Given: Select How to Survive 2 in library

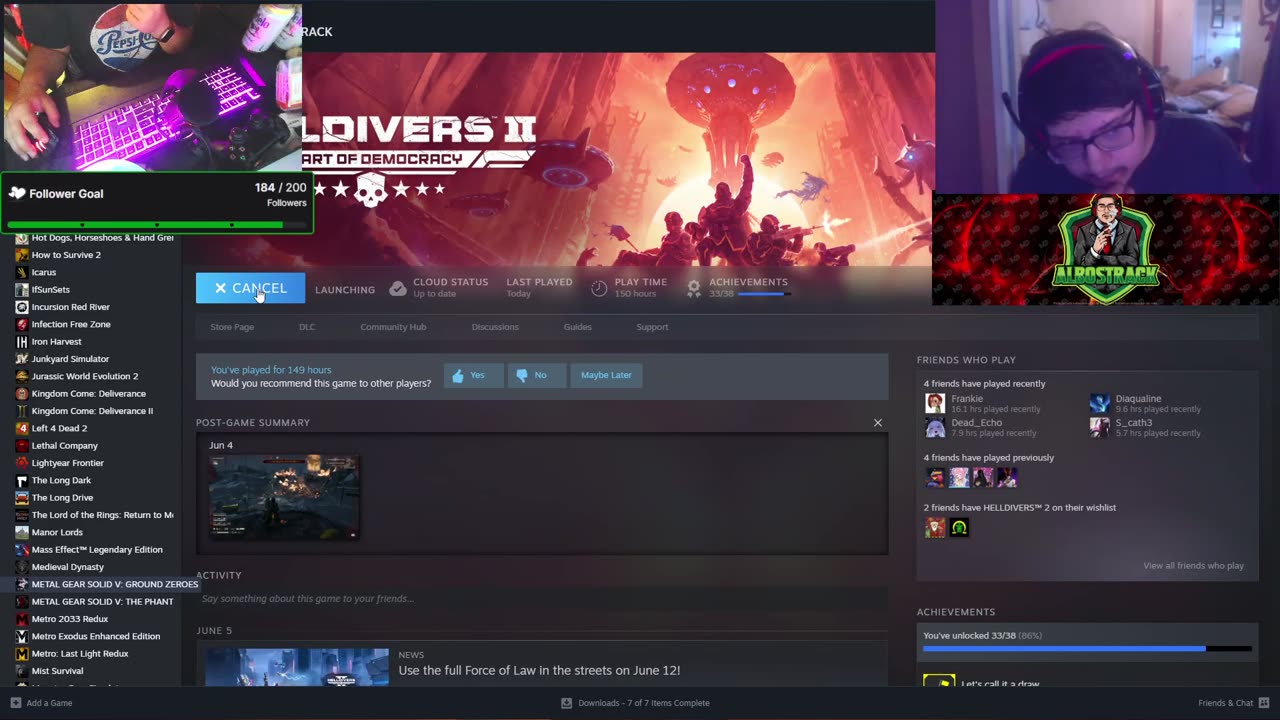Looking at the screenshot, I should click(x=66, y=255).
